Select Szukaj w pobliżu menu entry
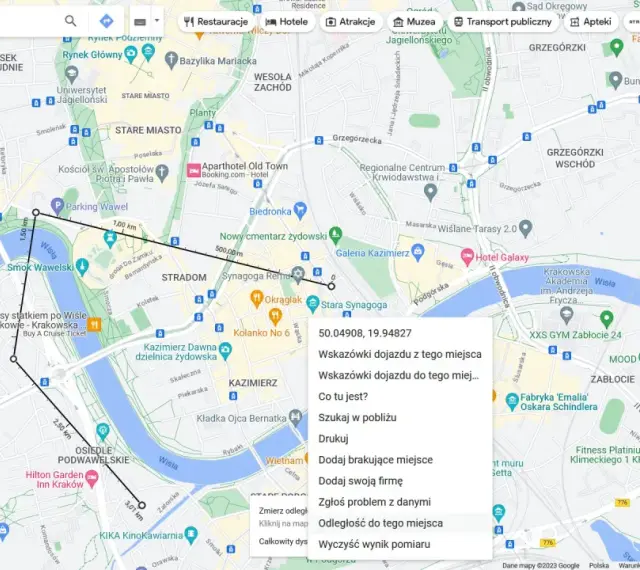Screen dimensions: 640x570 [400, 418]
